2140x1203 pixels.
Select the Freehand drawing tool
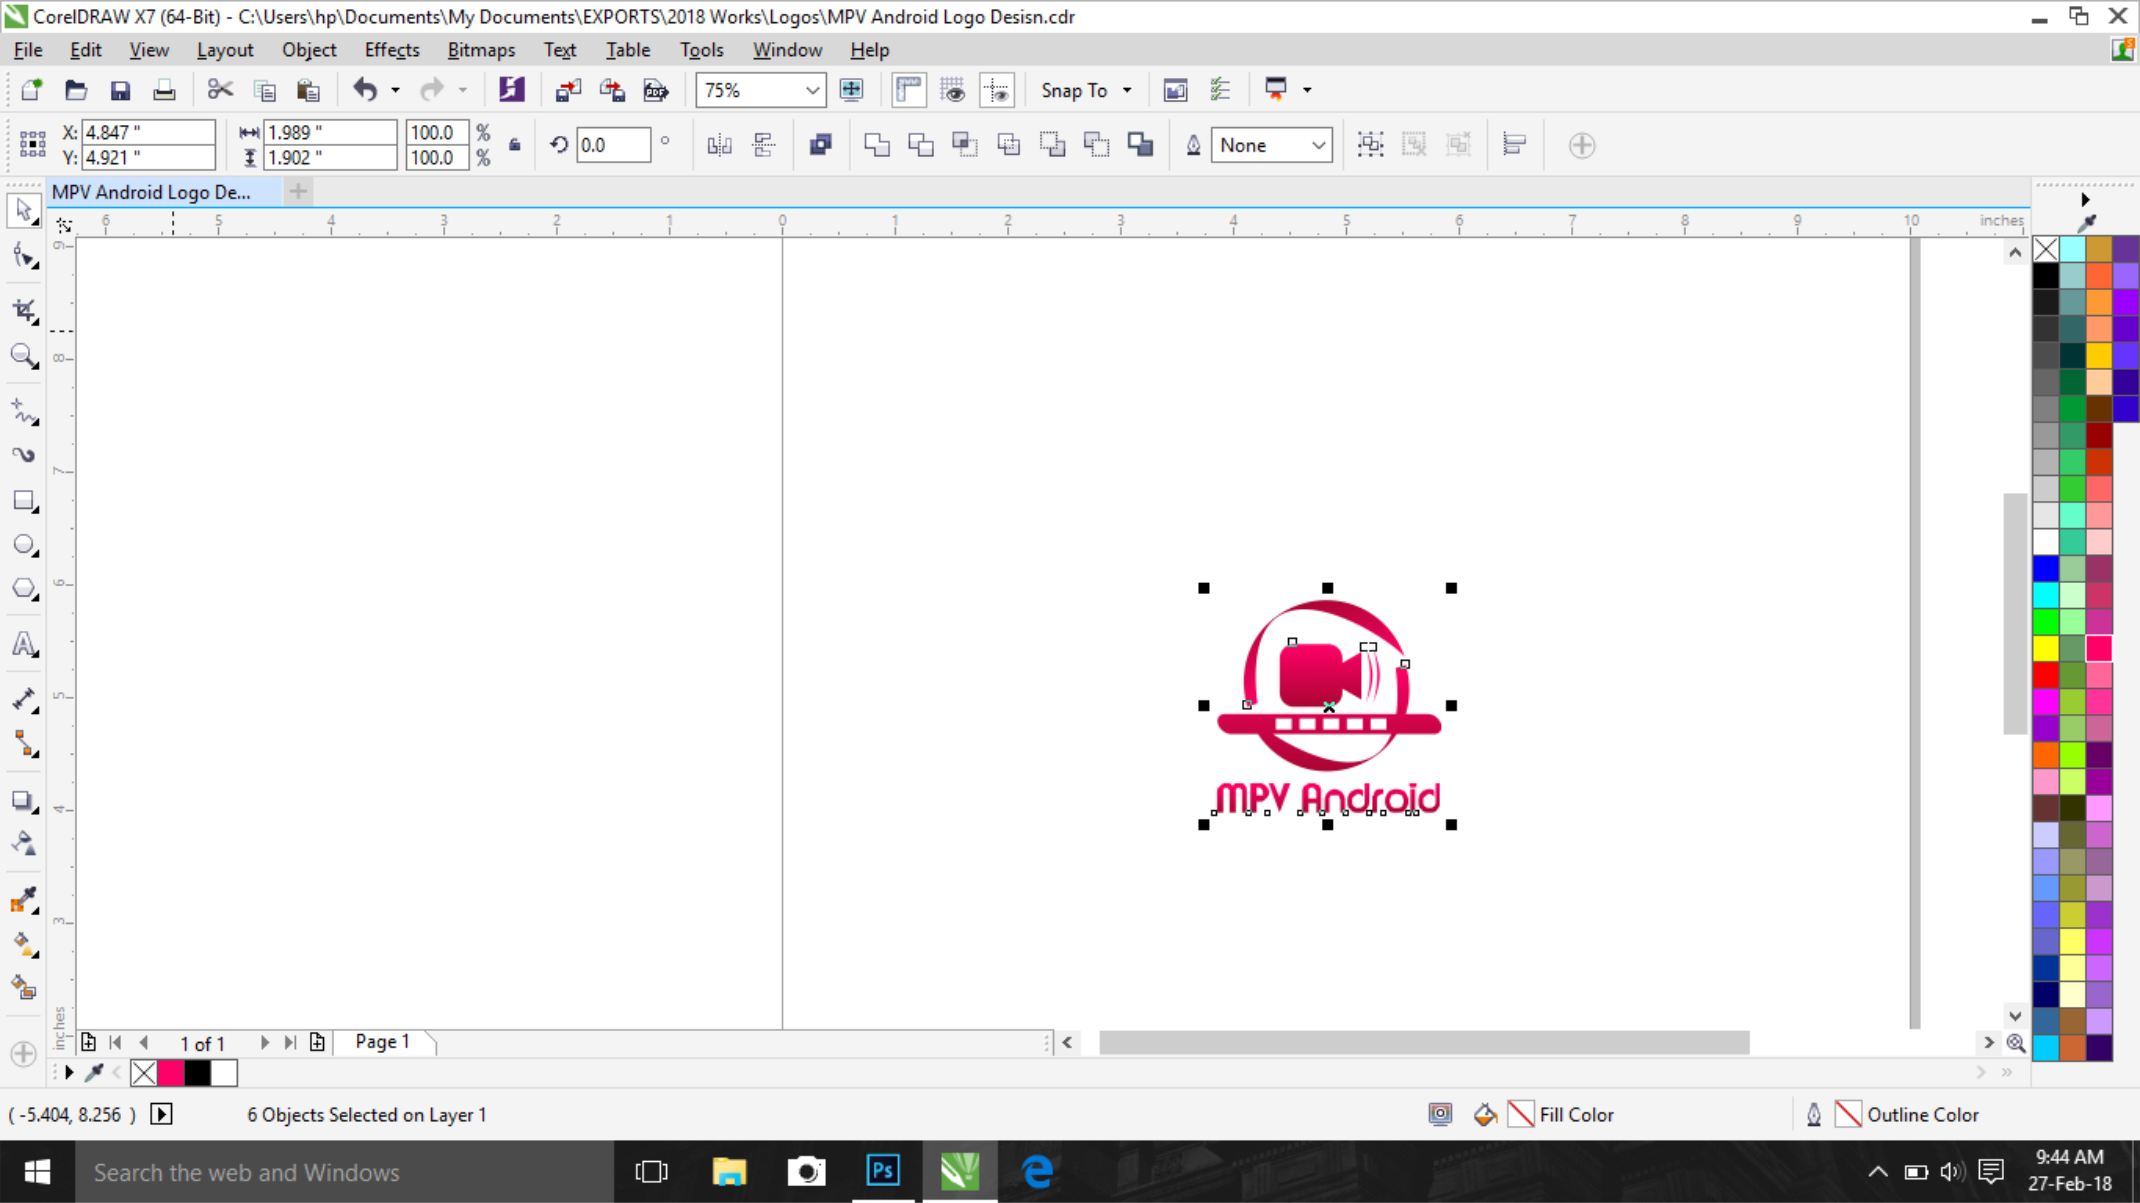pyautogui.click(x=24, y=411)
